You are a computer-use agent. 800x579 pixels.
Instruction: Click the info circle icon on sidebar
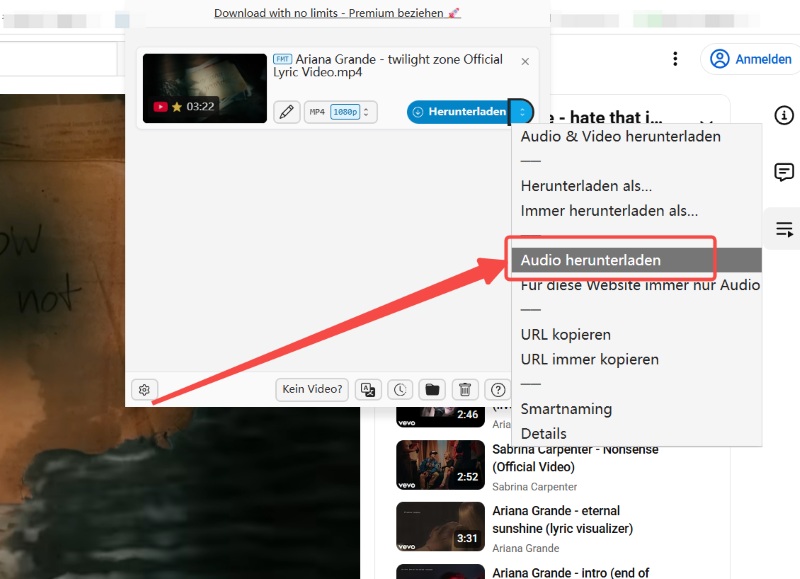[x=784, y=115]
